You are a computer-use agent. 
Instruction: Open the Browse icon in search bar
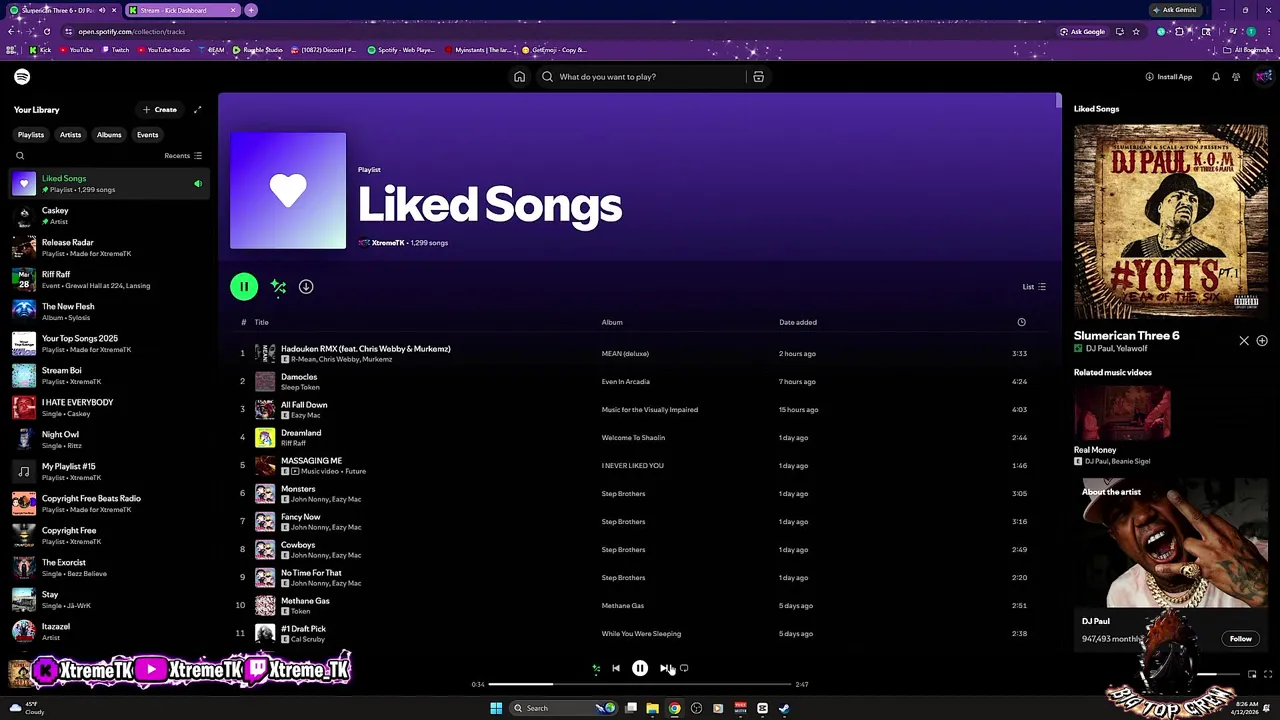pos(758,77)
